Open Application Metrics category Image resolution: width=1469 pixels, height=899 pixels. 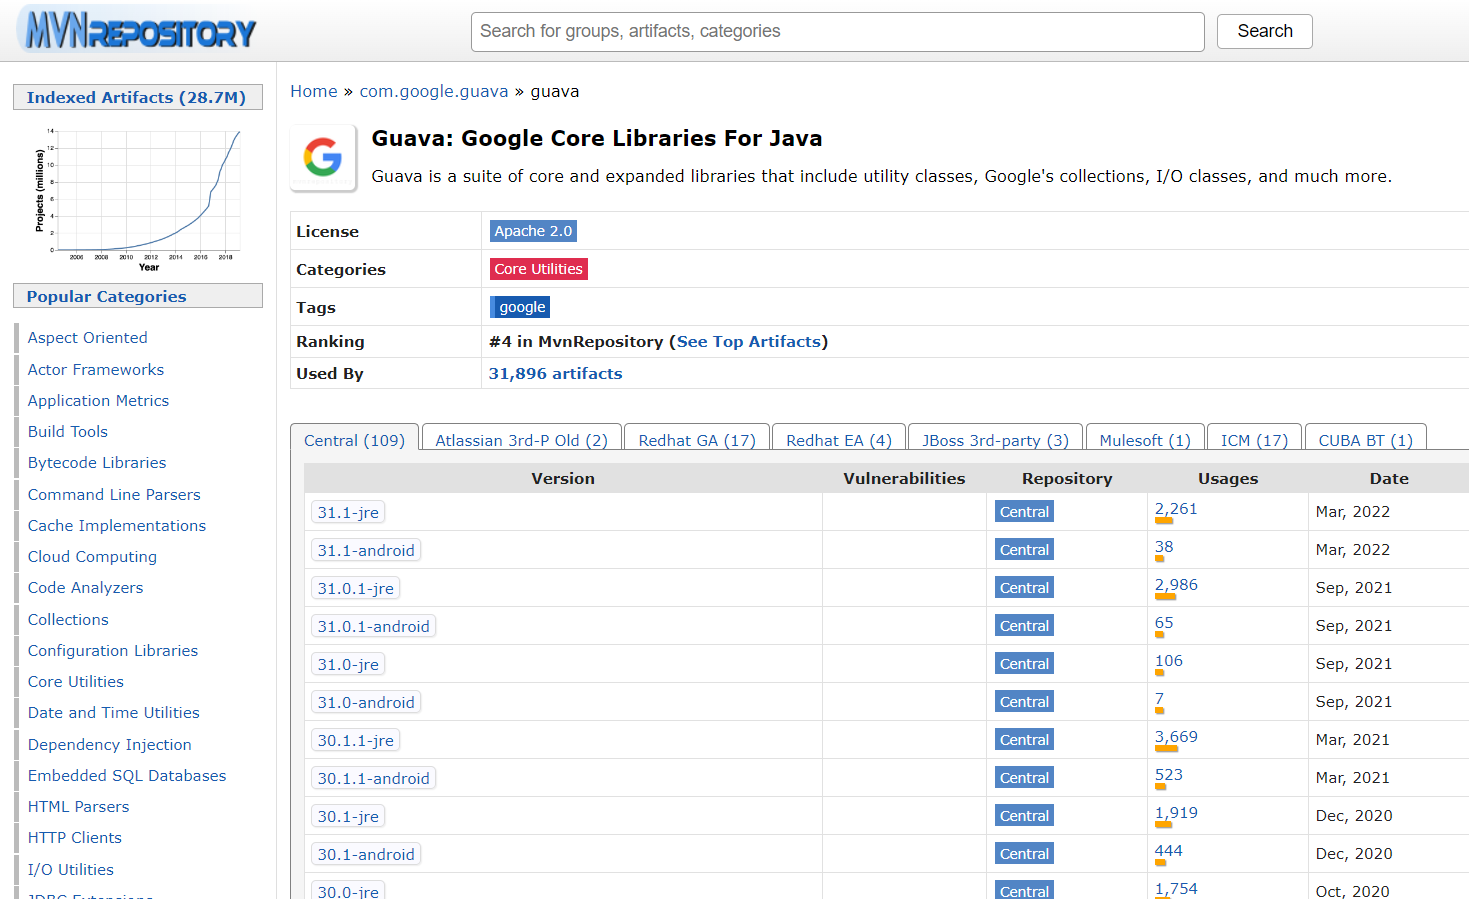(98, 400)
